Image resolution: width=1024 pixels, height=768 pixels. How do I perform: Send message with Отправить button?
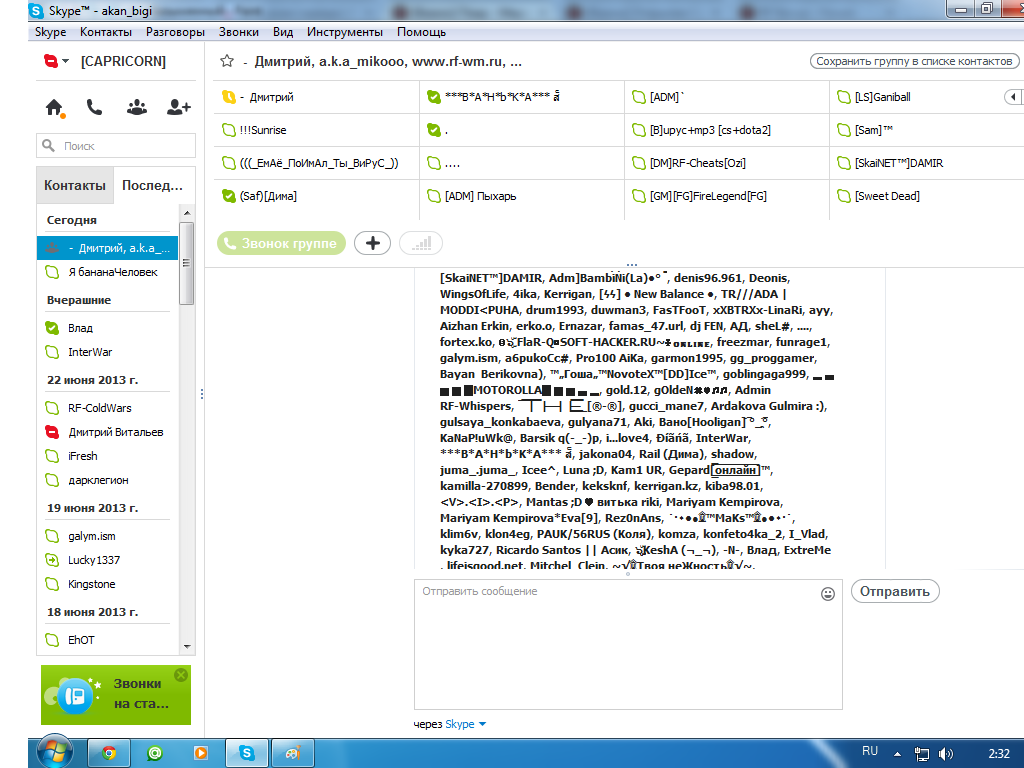tap(895, 592)
